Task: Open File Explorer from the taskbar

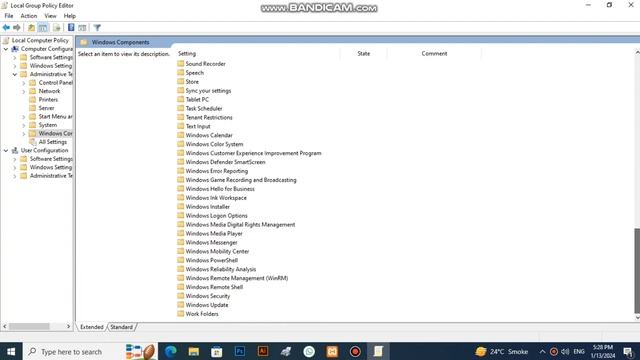Action: click(193, 351)
